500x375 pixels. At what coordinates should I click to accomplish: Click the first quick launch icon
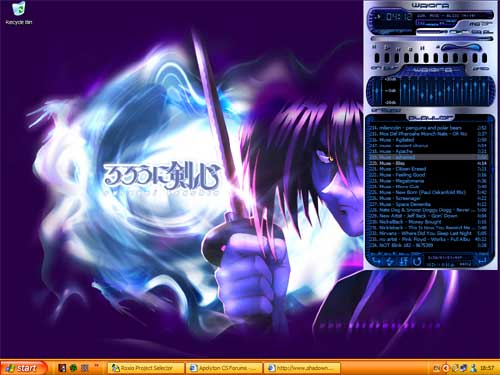point(62,368)
